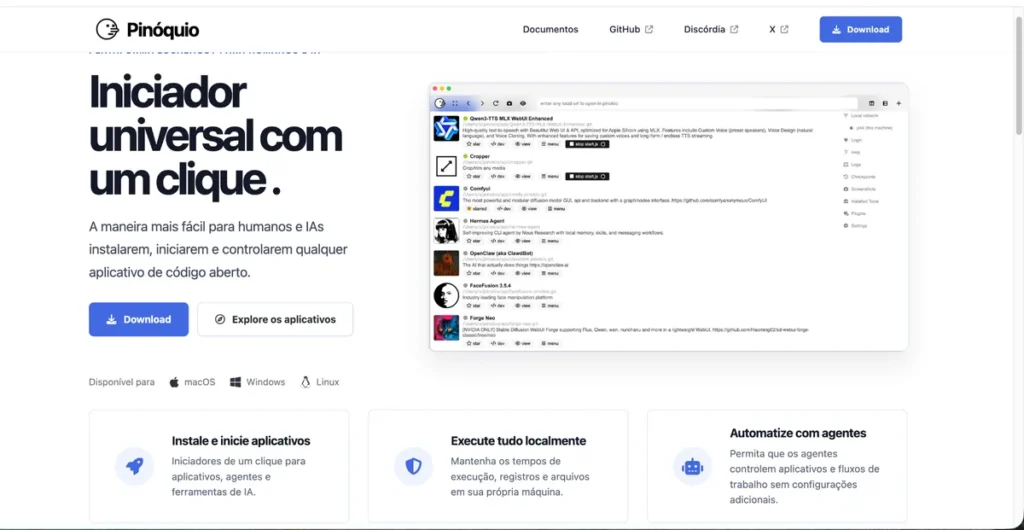Toggle the star on the FaceFusion row
Image resolution: width=1024 pixels, height=530 pixels.
(473, 305)
